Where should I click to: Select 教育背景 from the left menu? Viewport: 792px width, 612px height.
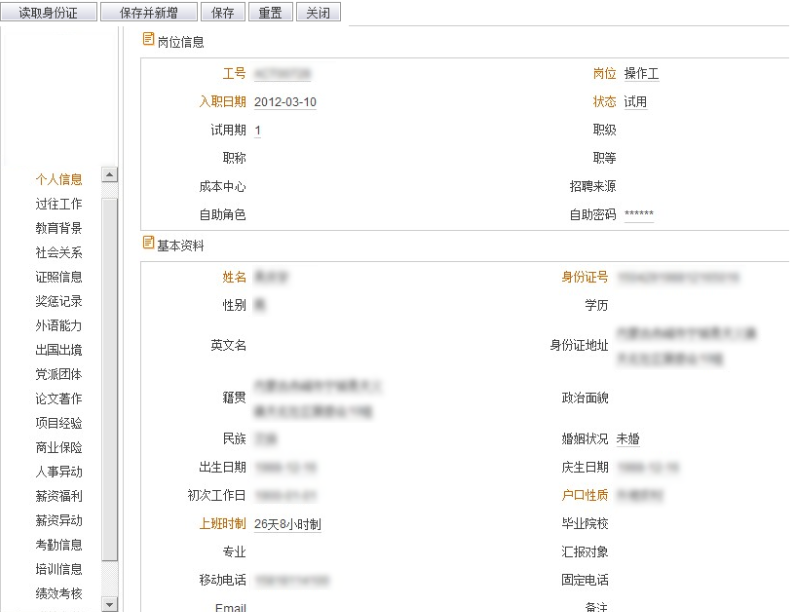pyautogui.click(x=59, y=228)
